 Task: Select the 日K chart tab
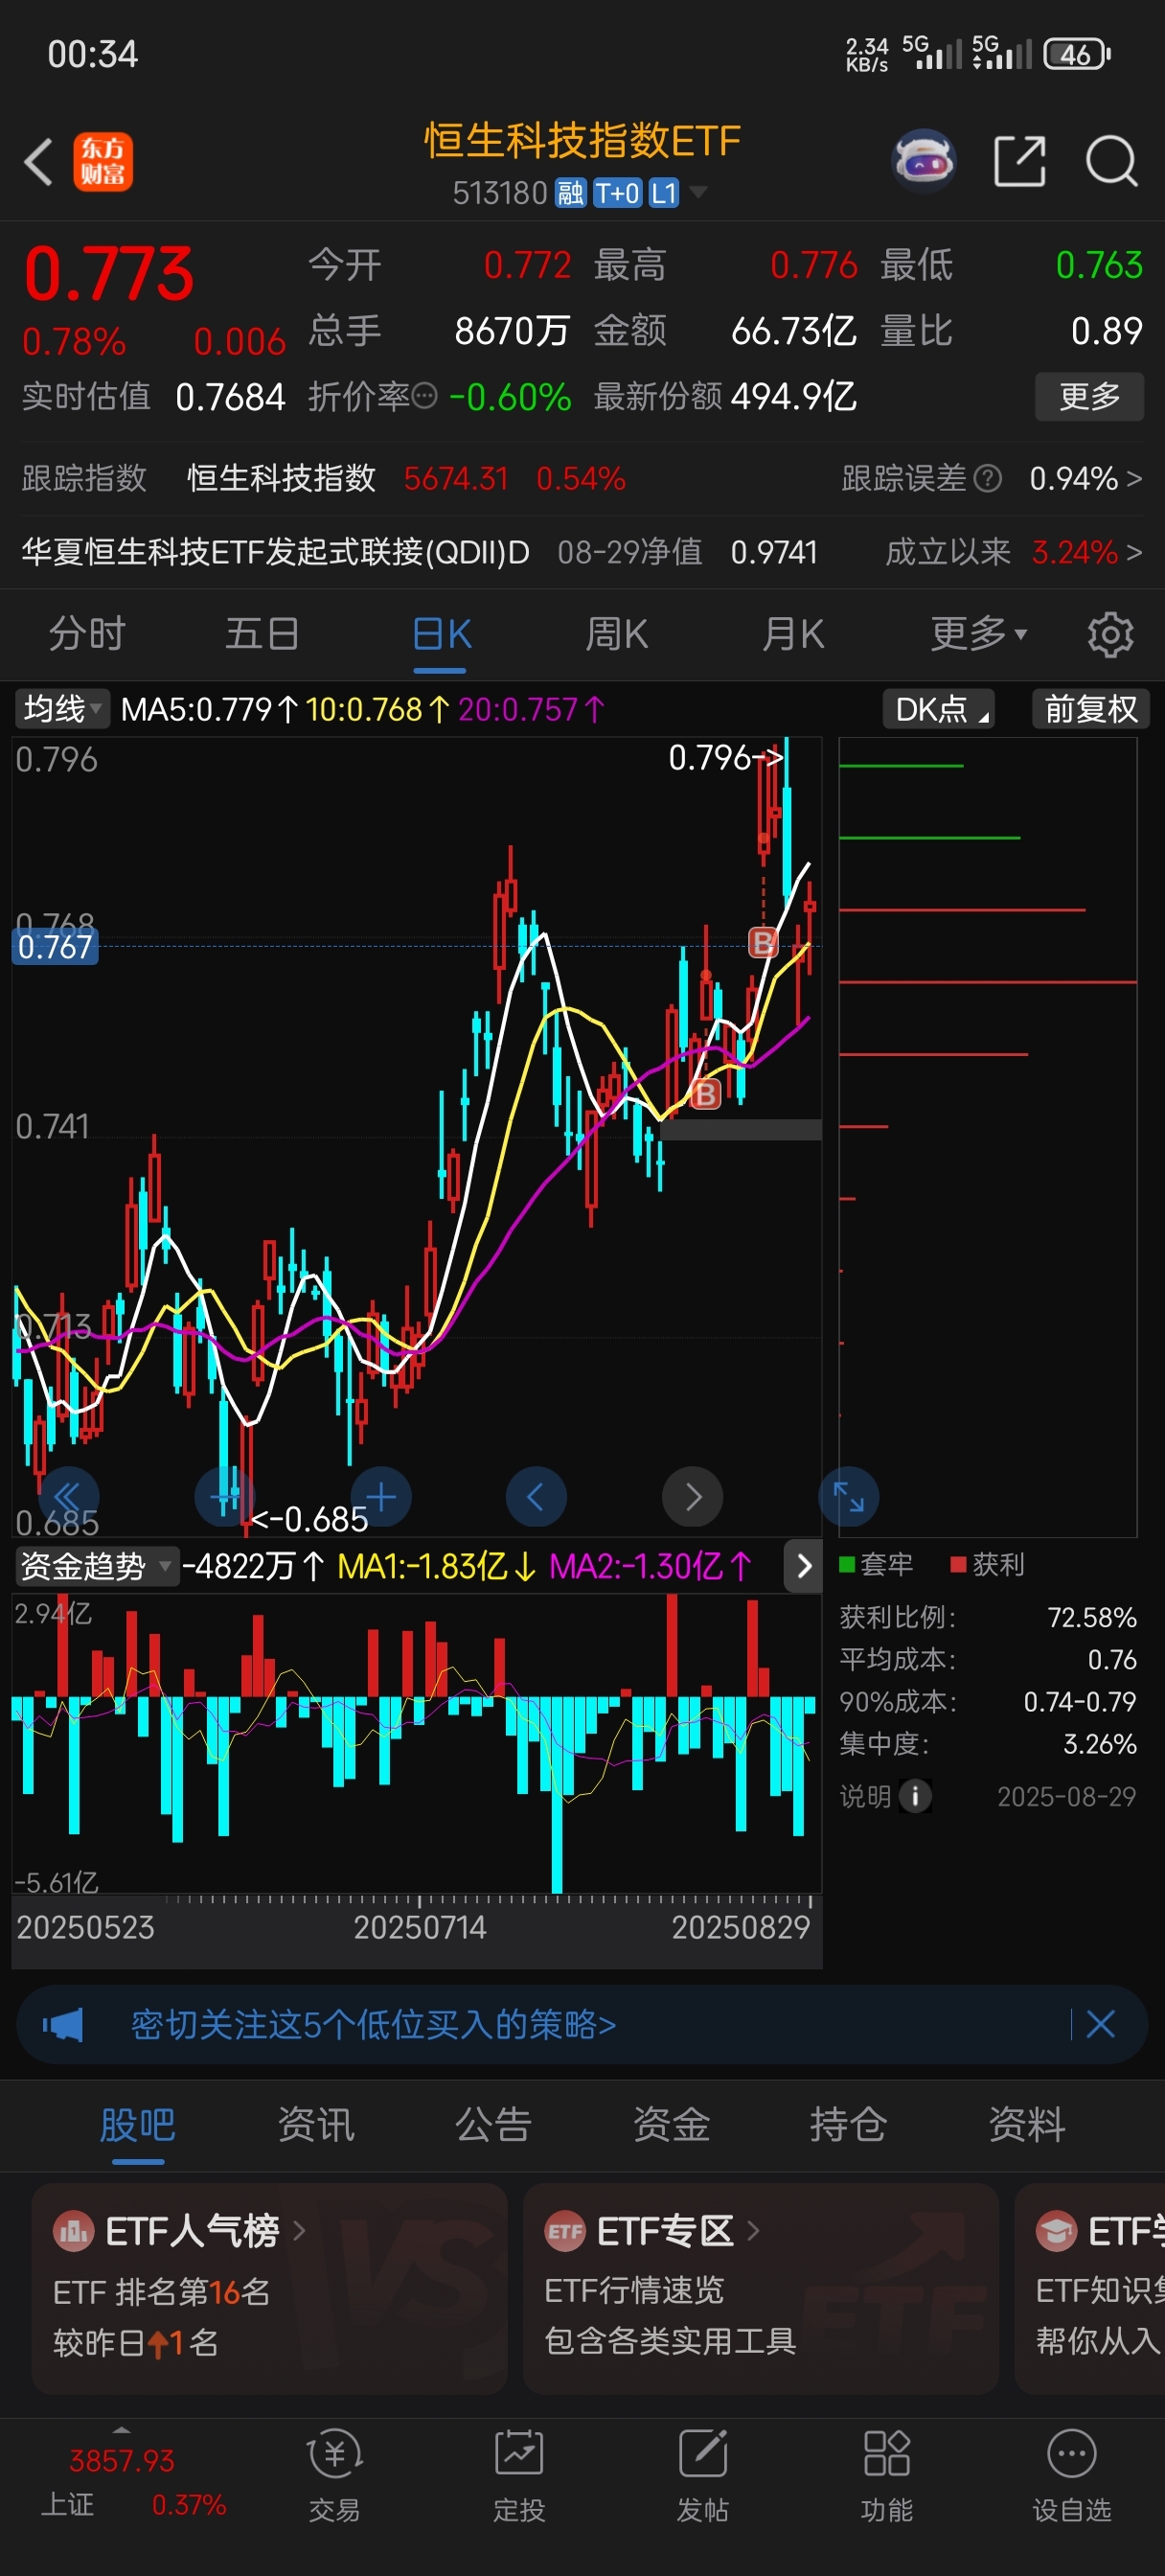[441, 634]
